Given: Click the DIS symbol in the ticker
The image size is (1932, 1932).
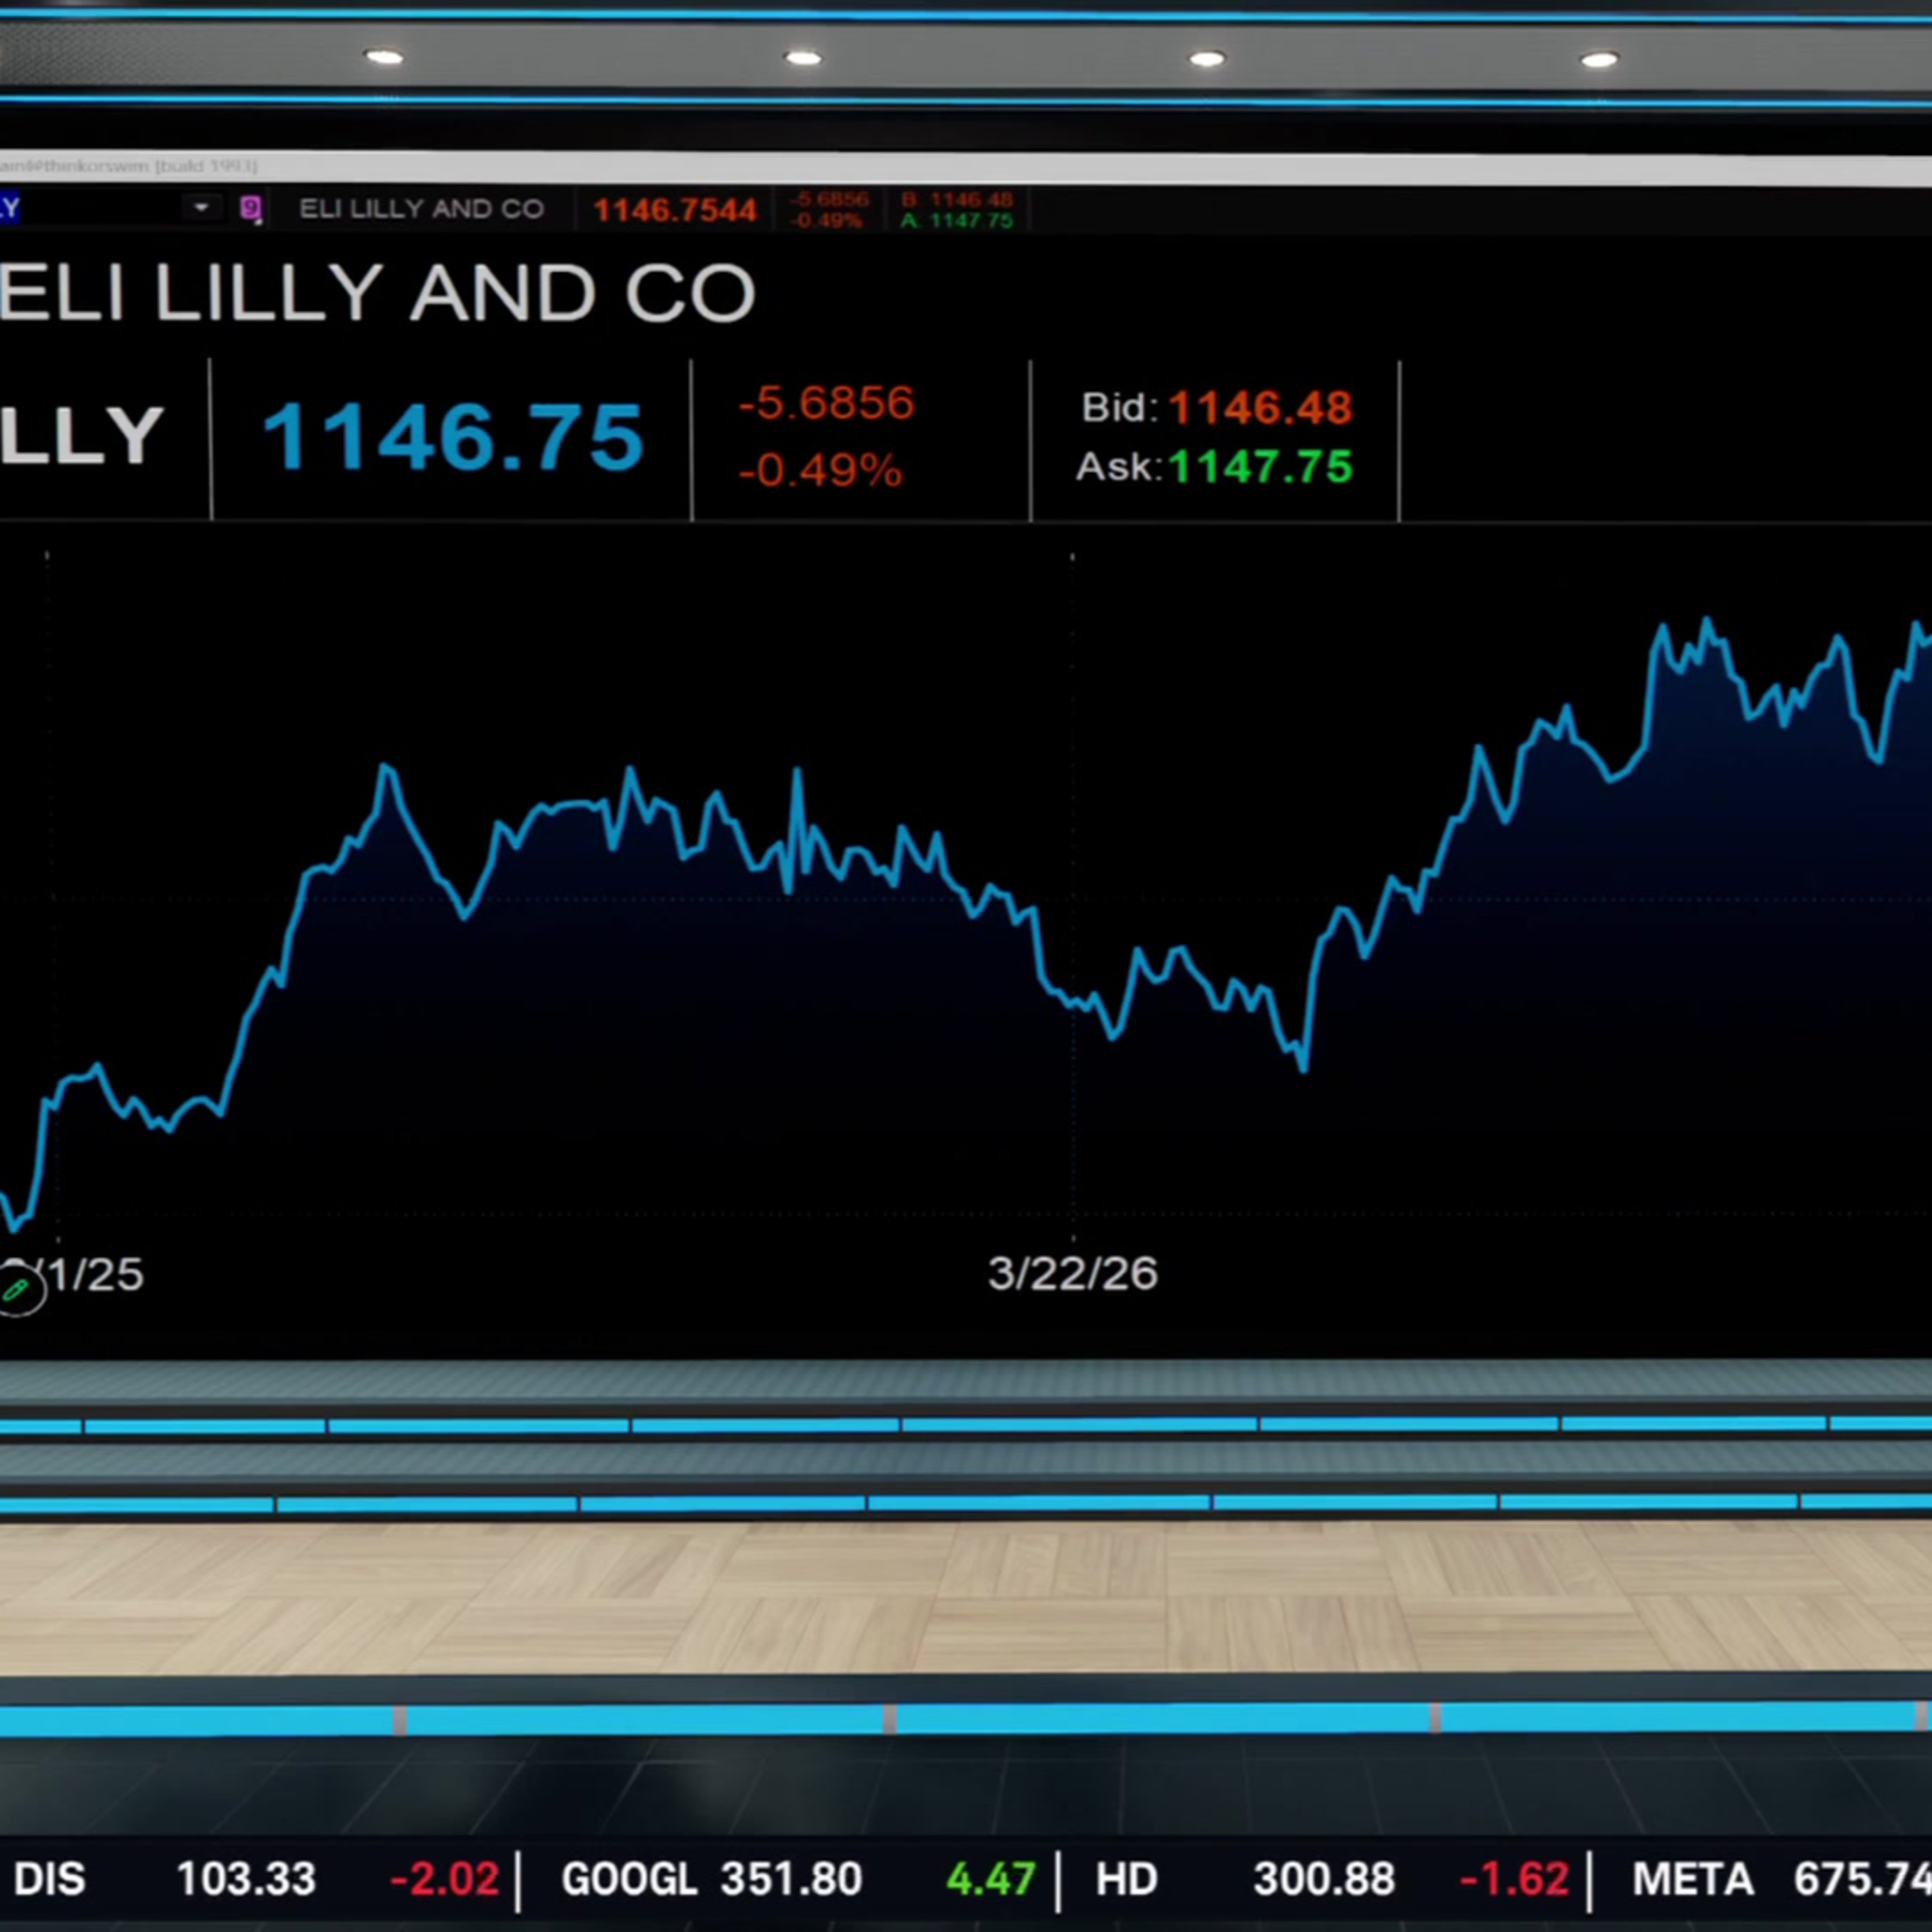Looking at the screenshot, I should click(x=50, y=1879).
